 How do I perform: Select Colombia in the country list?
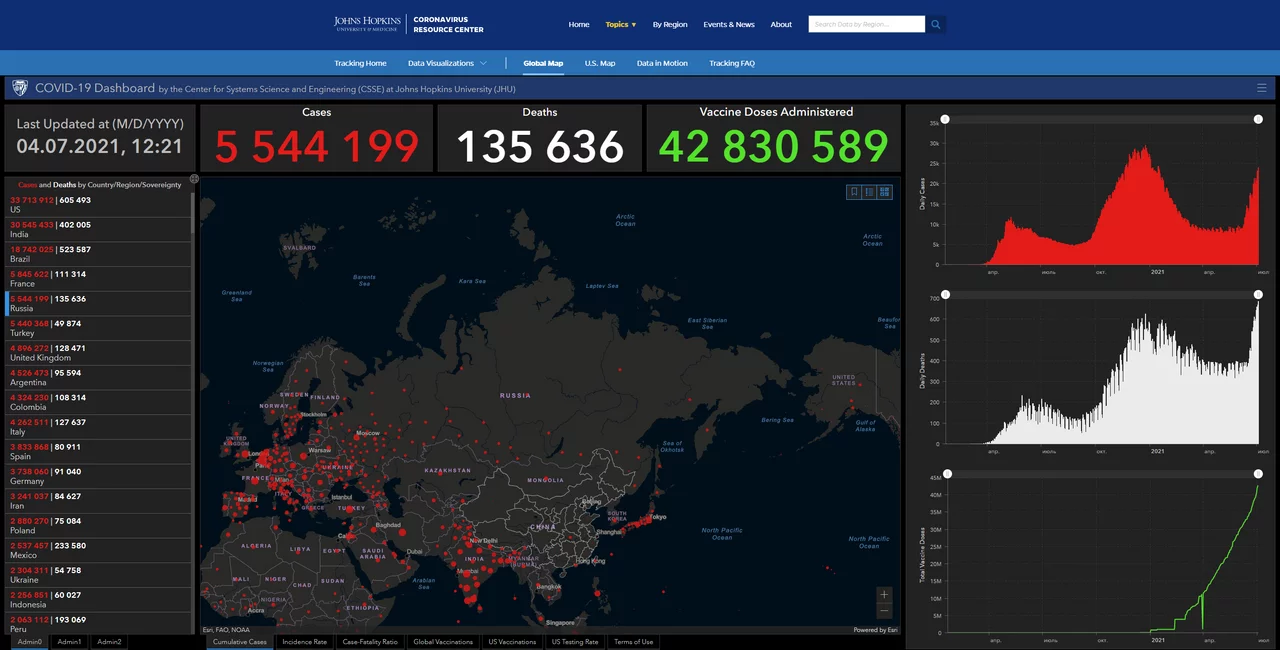pyautogui.click(x=97, y=402)
